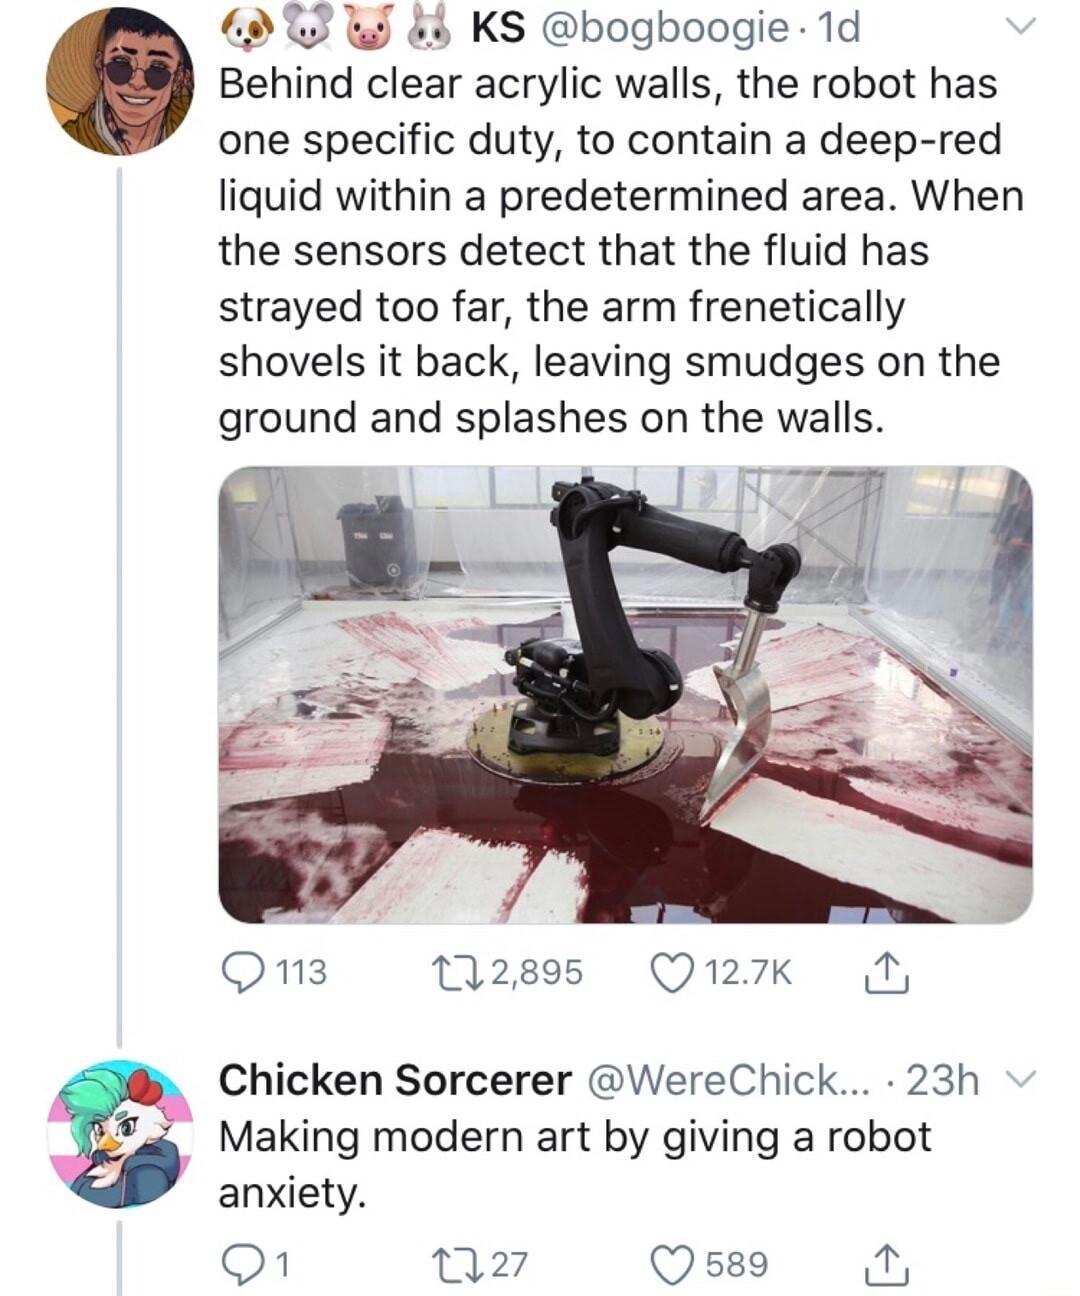Like Chicken Sorcerer's reply with 589 likes

(673, 1265)
